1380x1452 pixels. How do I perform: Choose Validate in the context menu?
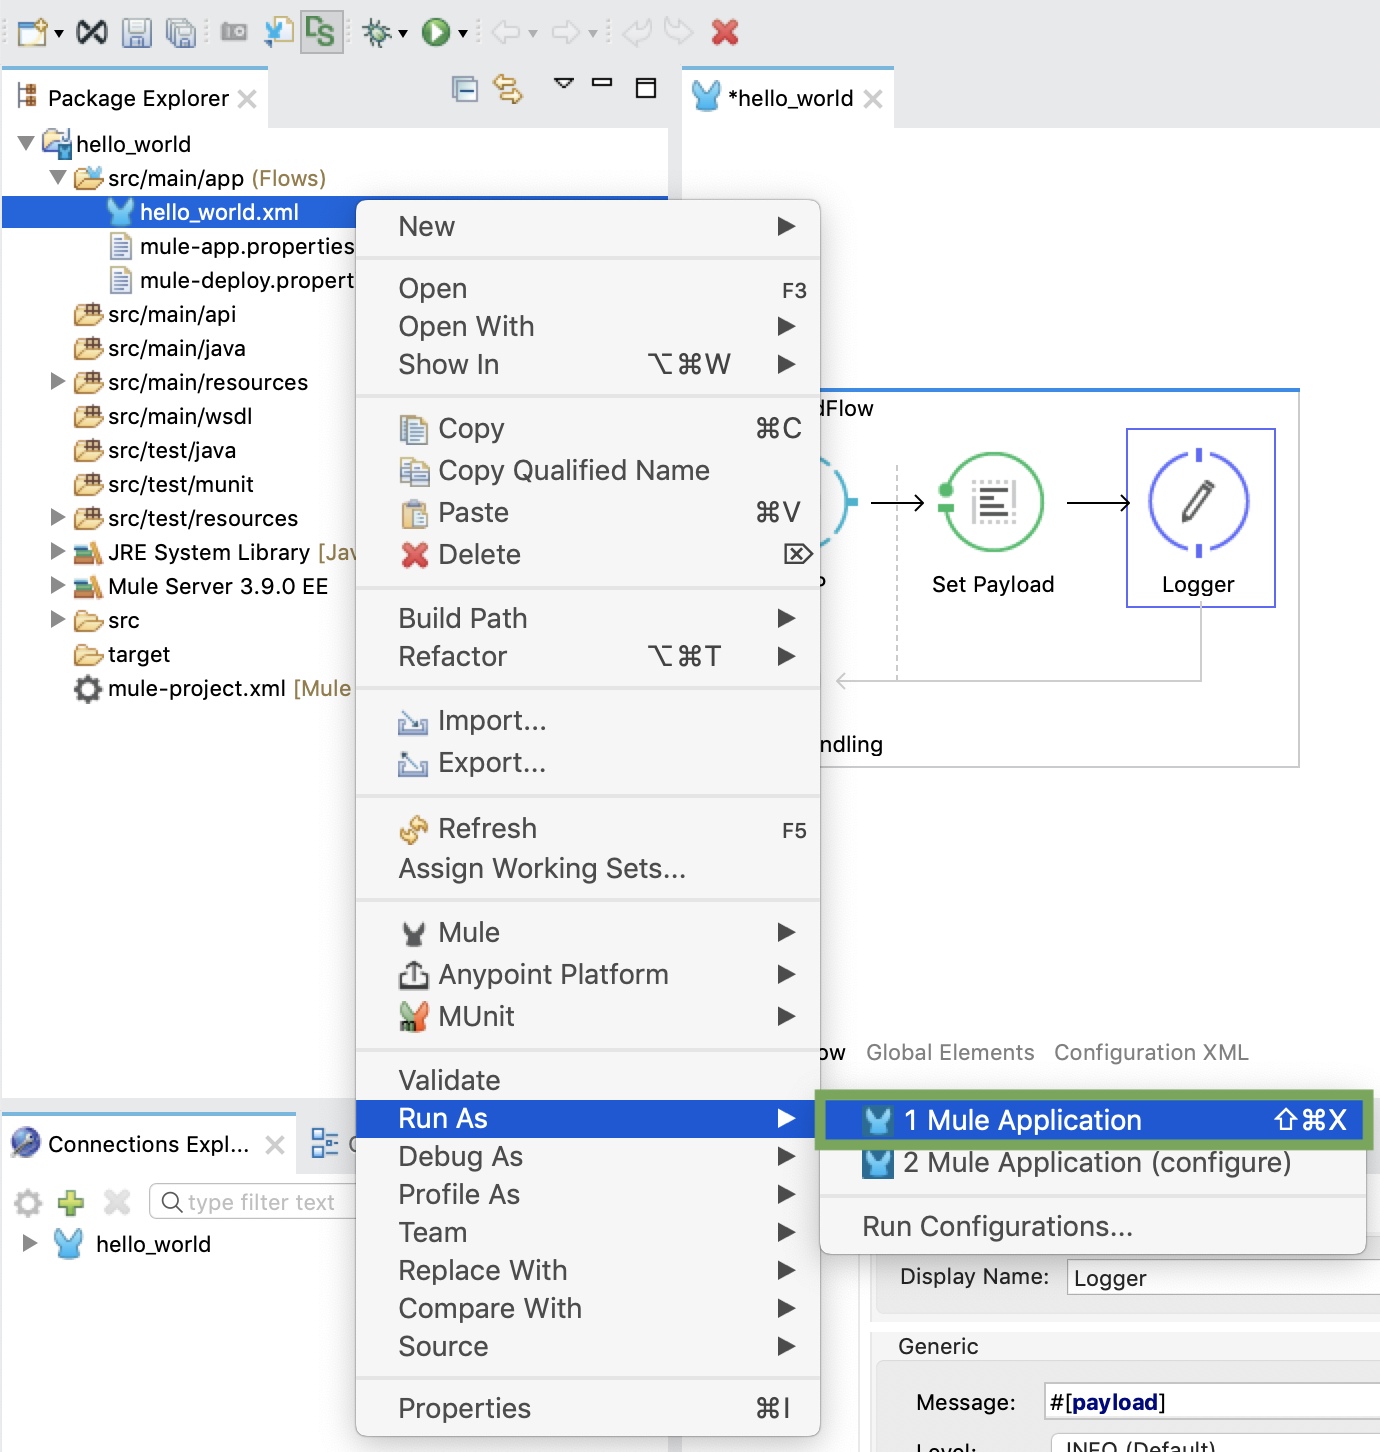(x=588, y=1080)
